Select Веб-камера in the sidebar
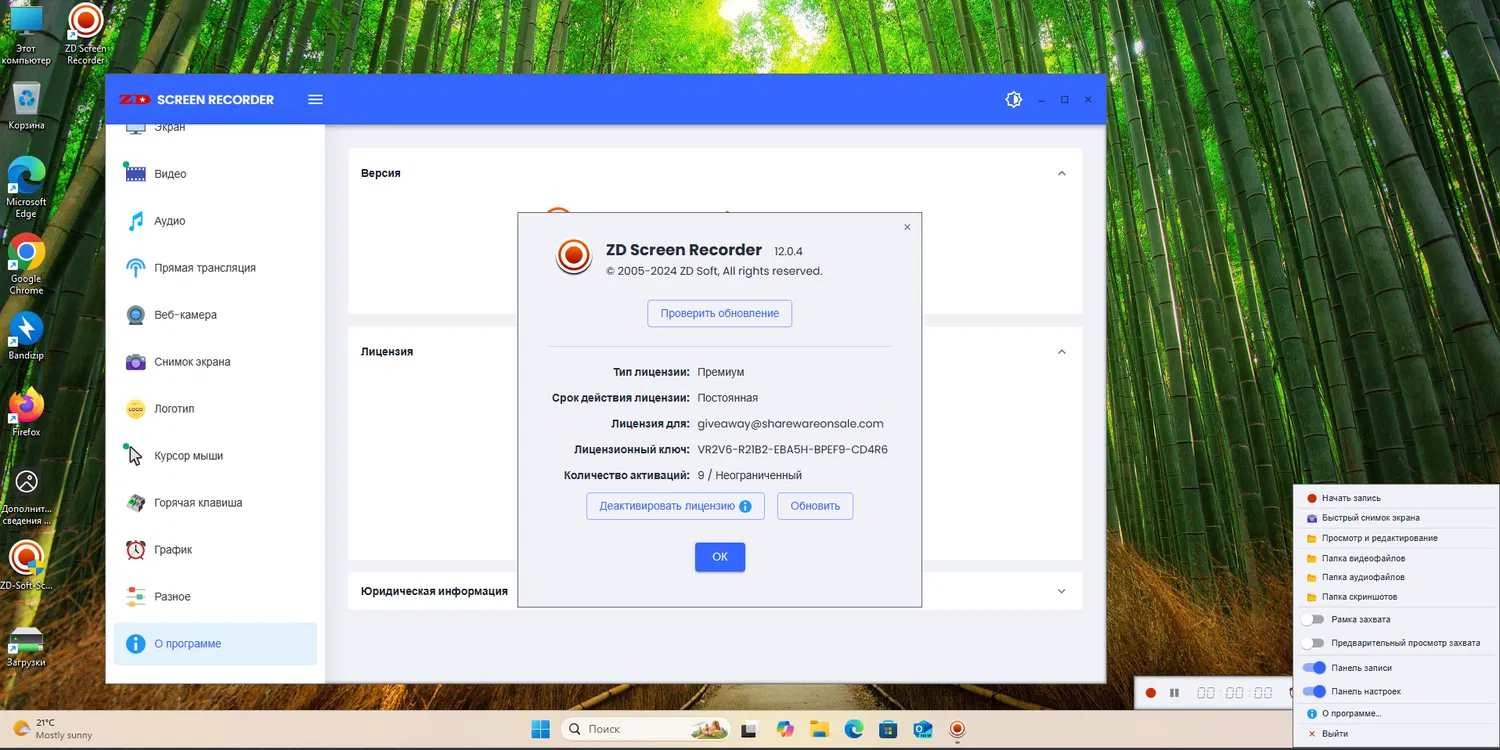This screenshot has height=750, width=1500. coord(215,315)
